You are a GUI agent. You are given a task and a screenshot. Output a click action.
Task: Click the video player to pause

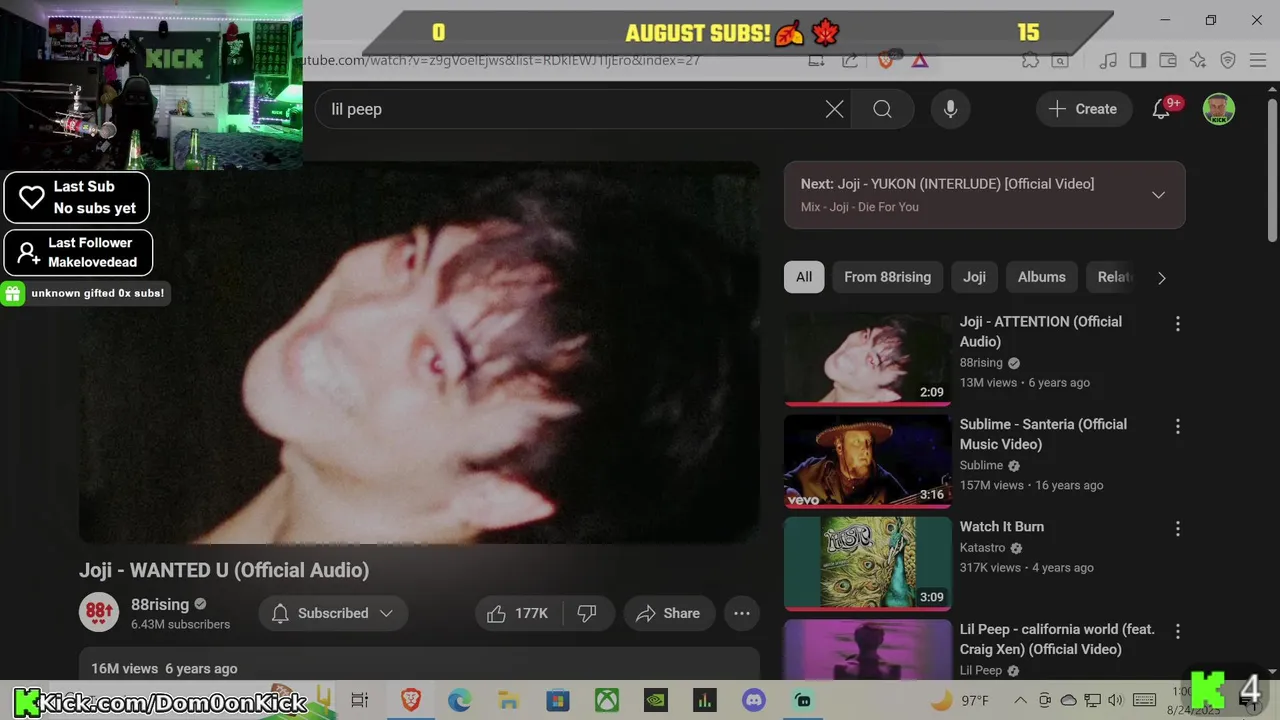(420, 352)
